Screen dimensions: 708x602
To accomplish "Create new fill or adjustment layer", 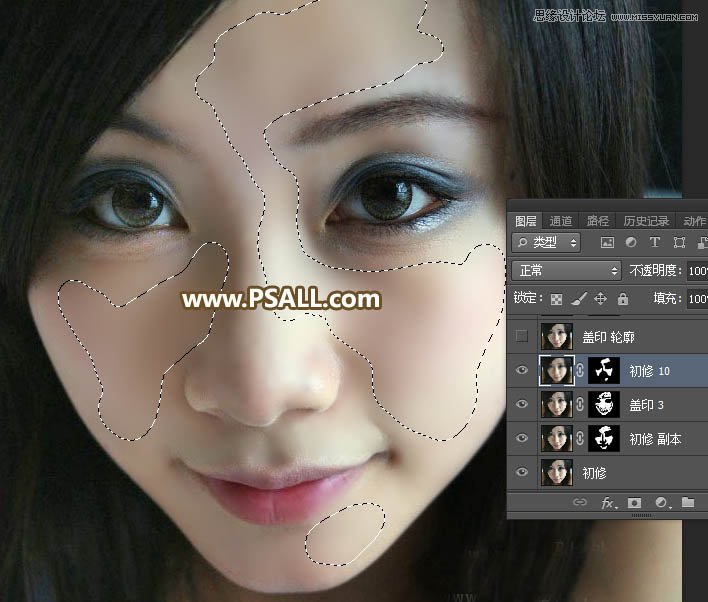I will (661, 503).
